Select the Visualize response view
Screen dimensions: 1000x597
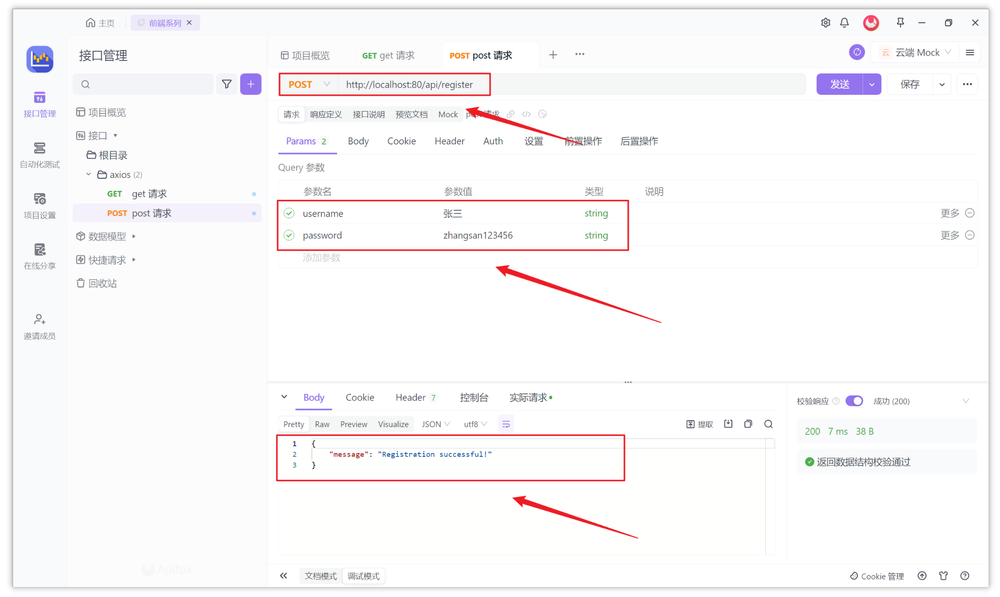click(x=393, y=424)
